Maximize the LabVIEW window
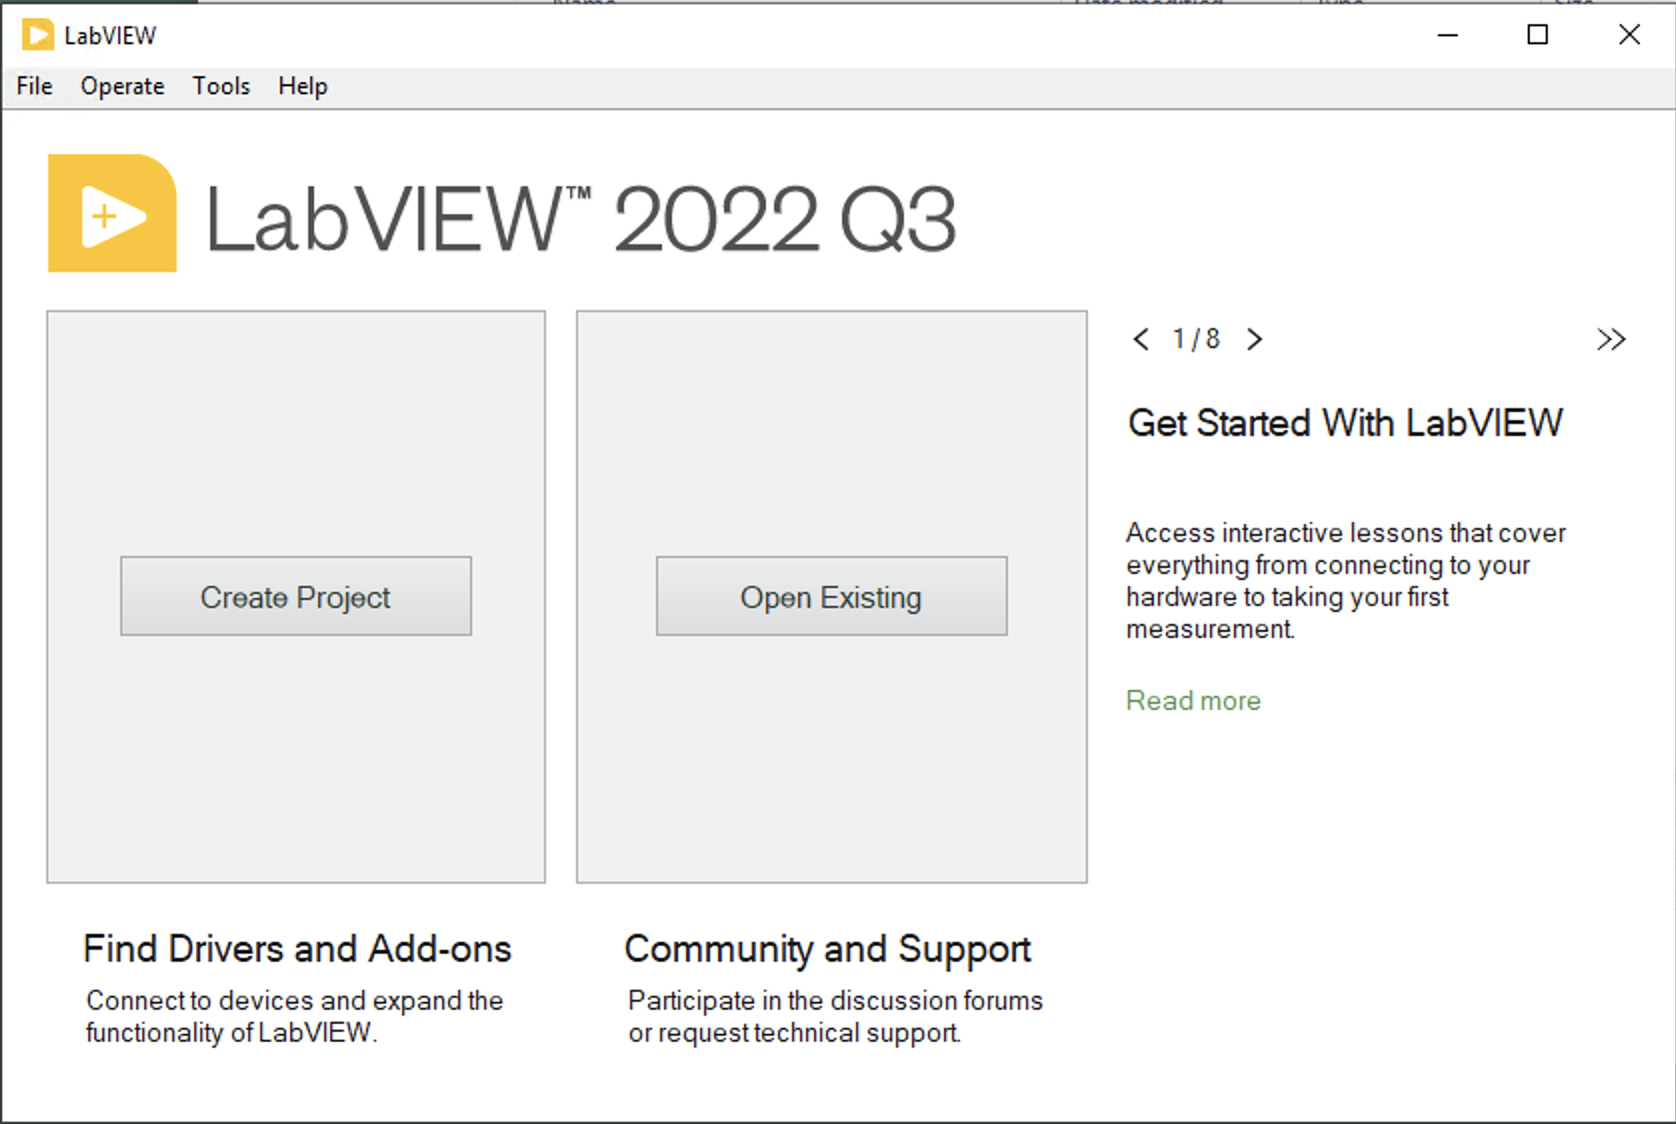 (1538, 35)
